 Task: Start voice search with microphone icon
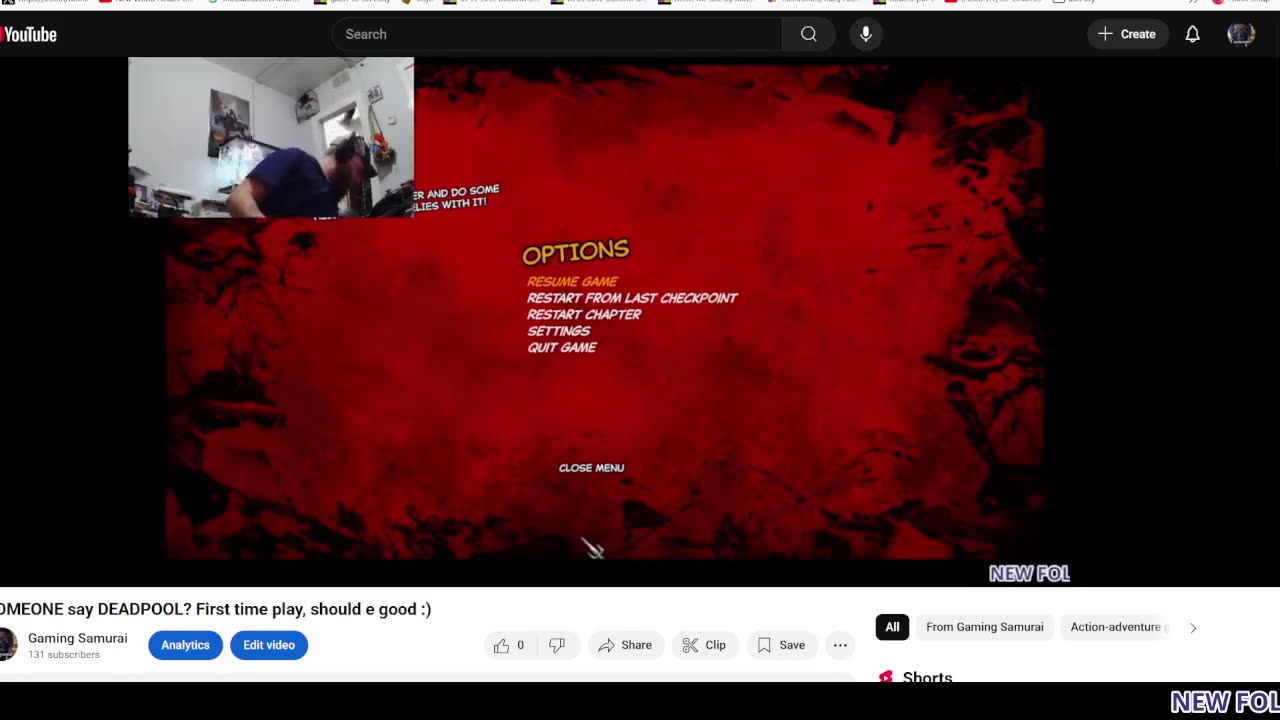click(x=866, y=34)
